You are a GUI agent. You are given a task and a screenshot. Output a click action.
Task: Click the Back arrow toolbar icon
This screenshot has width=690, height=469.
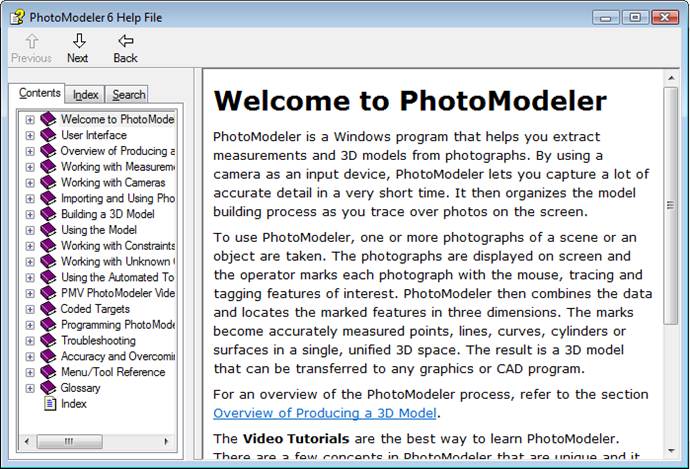point(125,41)
